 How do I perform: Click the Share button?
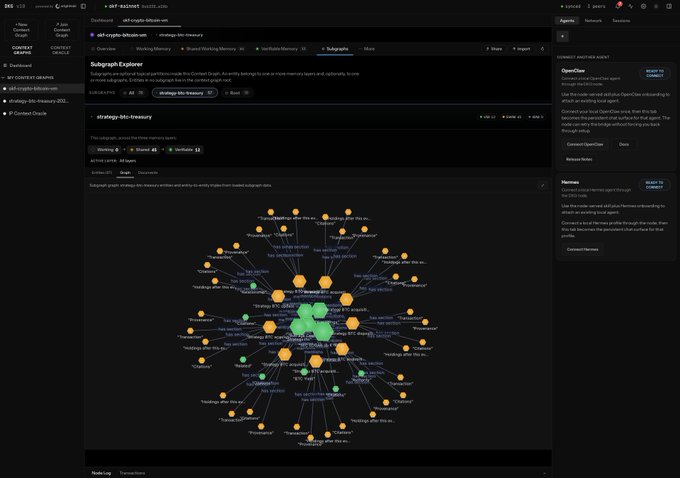pyautogui.click(x=494, y=49)
